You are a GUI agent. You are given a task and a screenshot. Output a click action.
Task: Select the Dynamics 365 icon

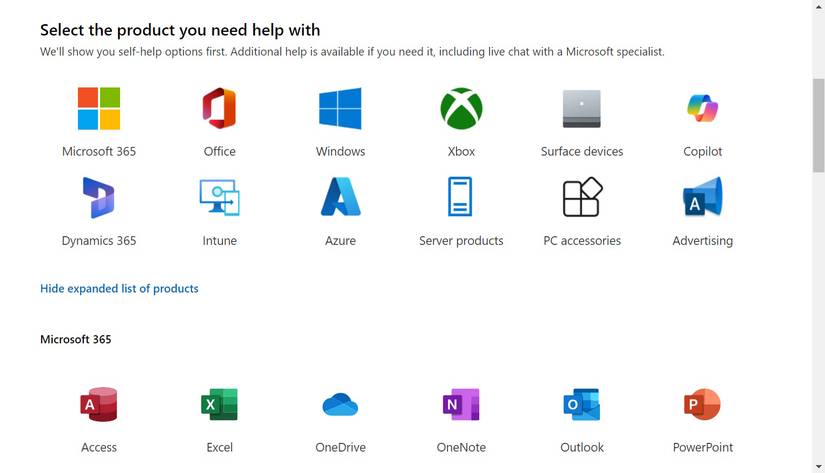pos(99,197)
